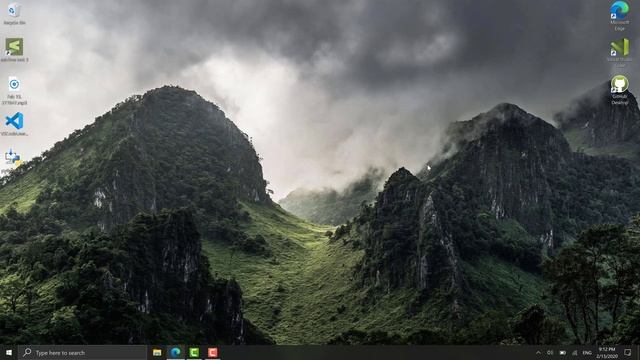This screenshot has width=640, height=360.
Task: Switch to Microsoft Edge in taskbar
Action: click(x=176, y=352)
